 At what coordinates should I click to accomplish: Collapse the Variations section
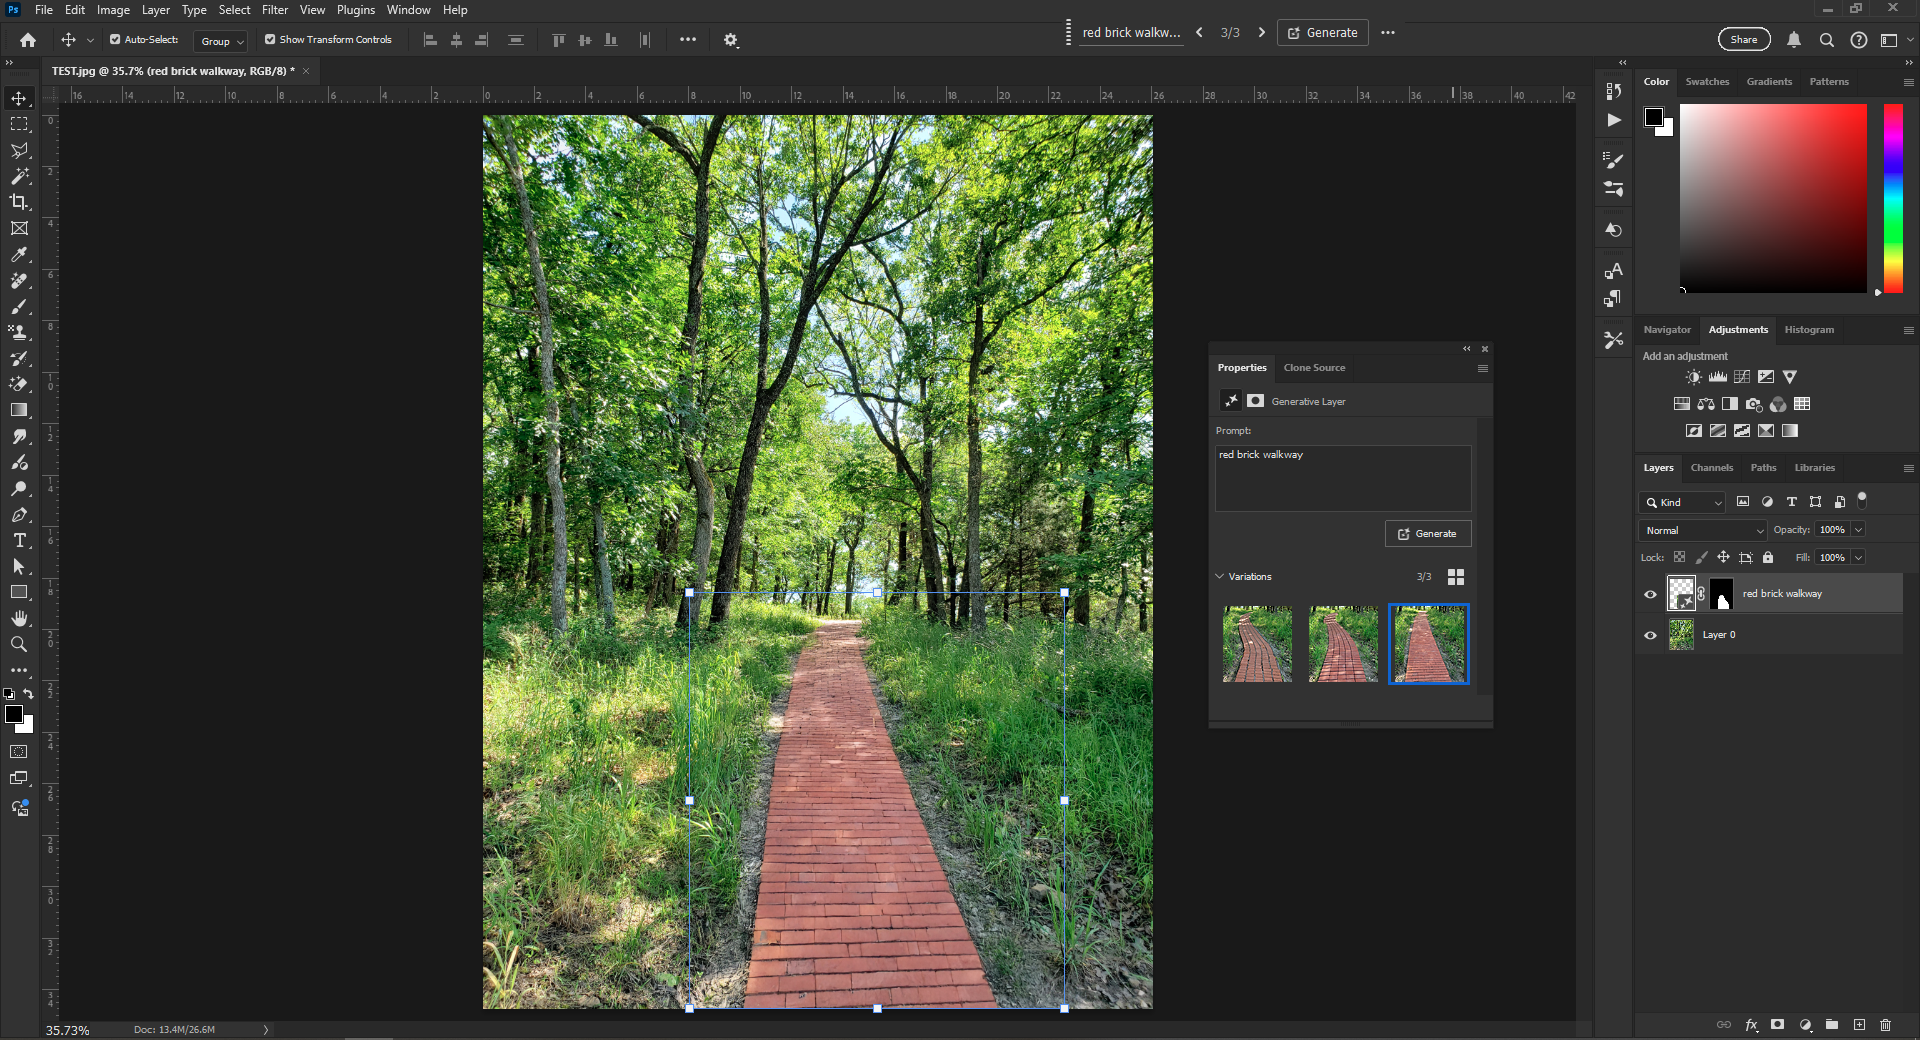[x=1219, y=576]
